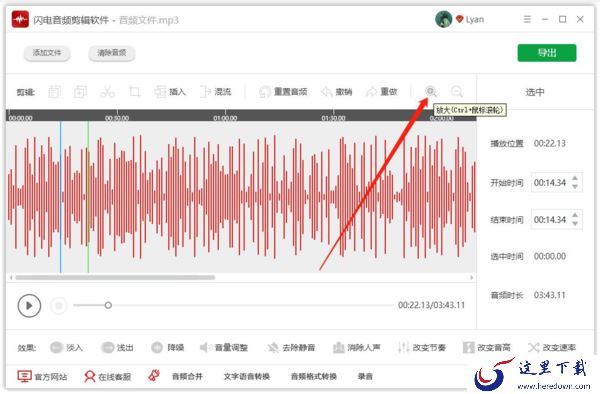Switch to the 选中 tab
This screenshot has width=600, height=394.
tap(535, 92)
